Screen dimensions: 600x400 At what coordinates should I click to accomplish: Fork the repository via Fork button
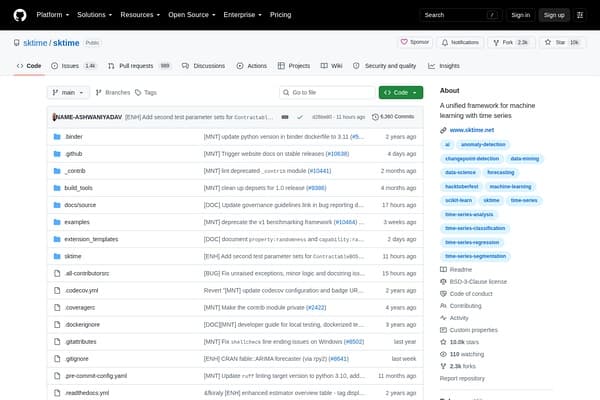tap(511, 42)
